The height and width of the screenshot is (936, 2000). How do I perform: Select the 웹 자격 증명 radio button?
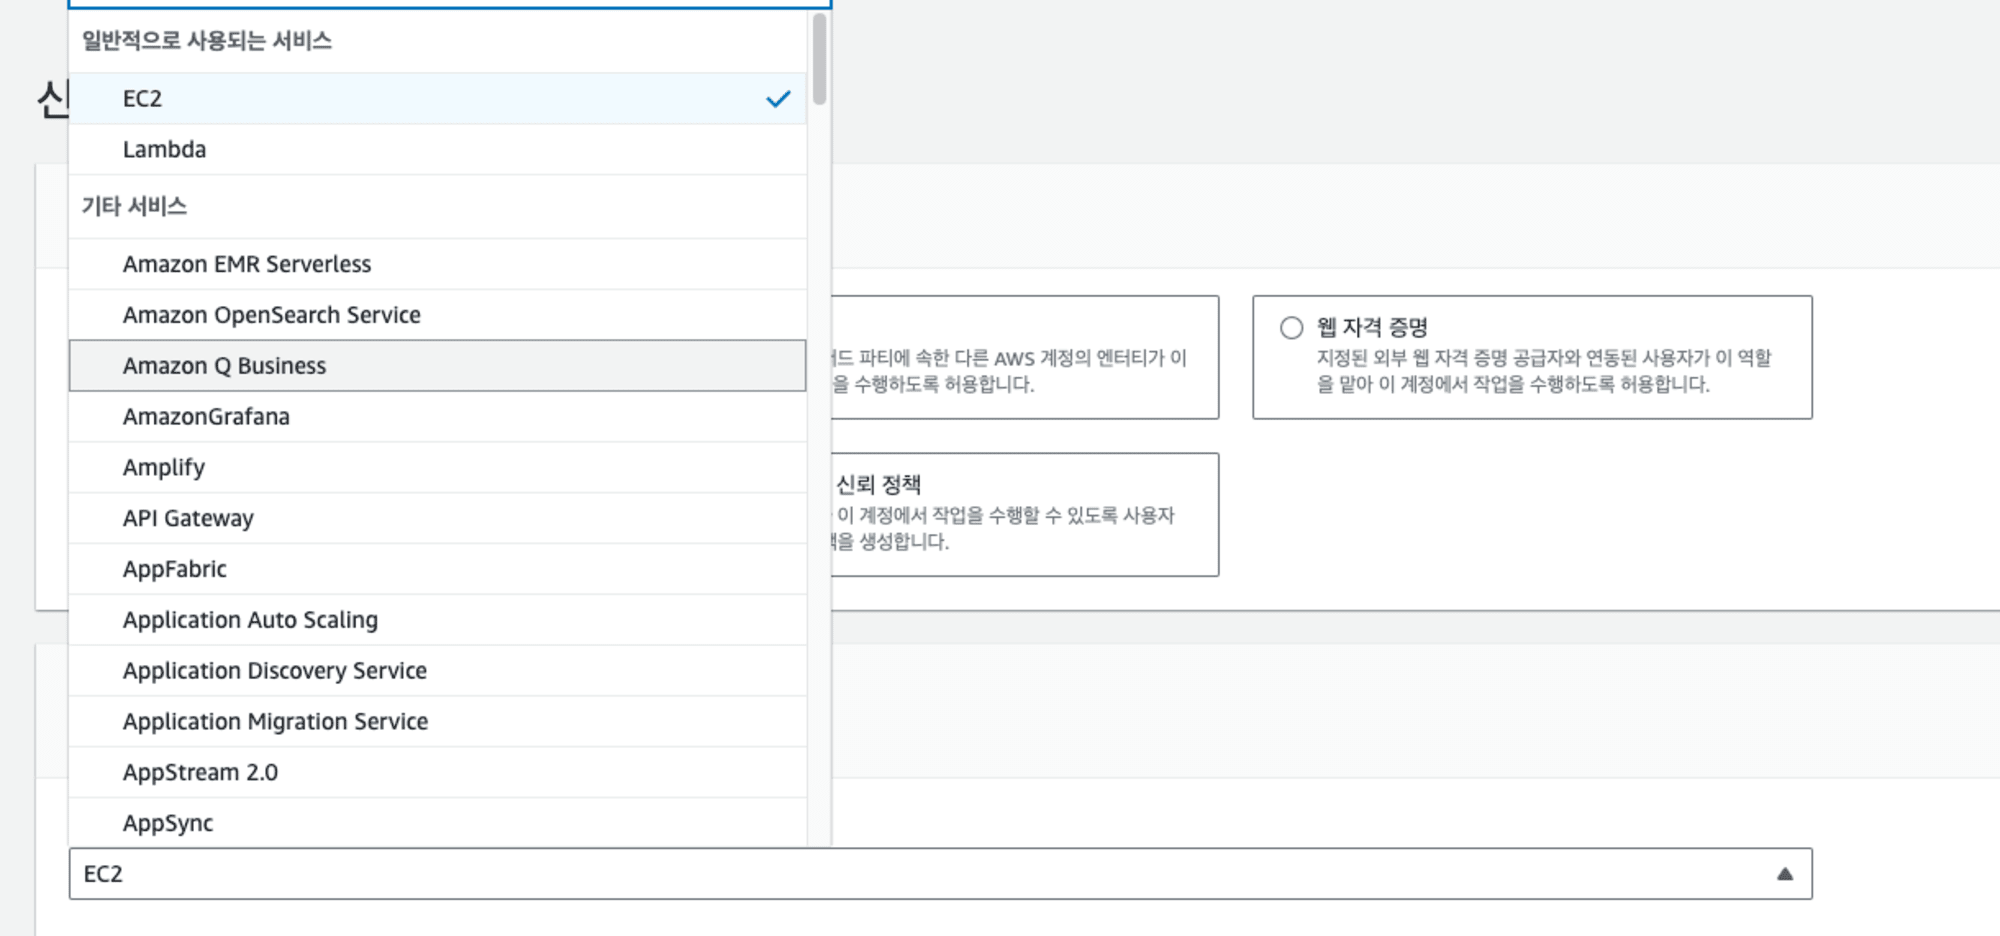(1291, 328)
